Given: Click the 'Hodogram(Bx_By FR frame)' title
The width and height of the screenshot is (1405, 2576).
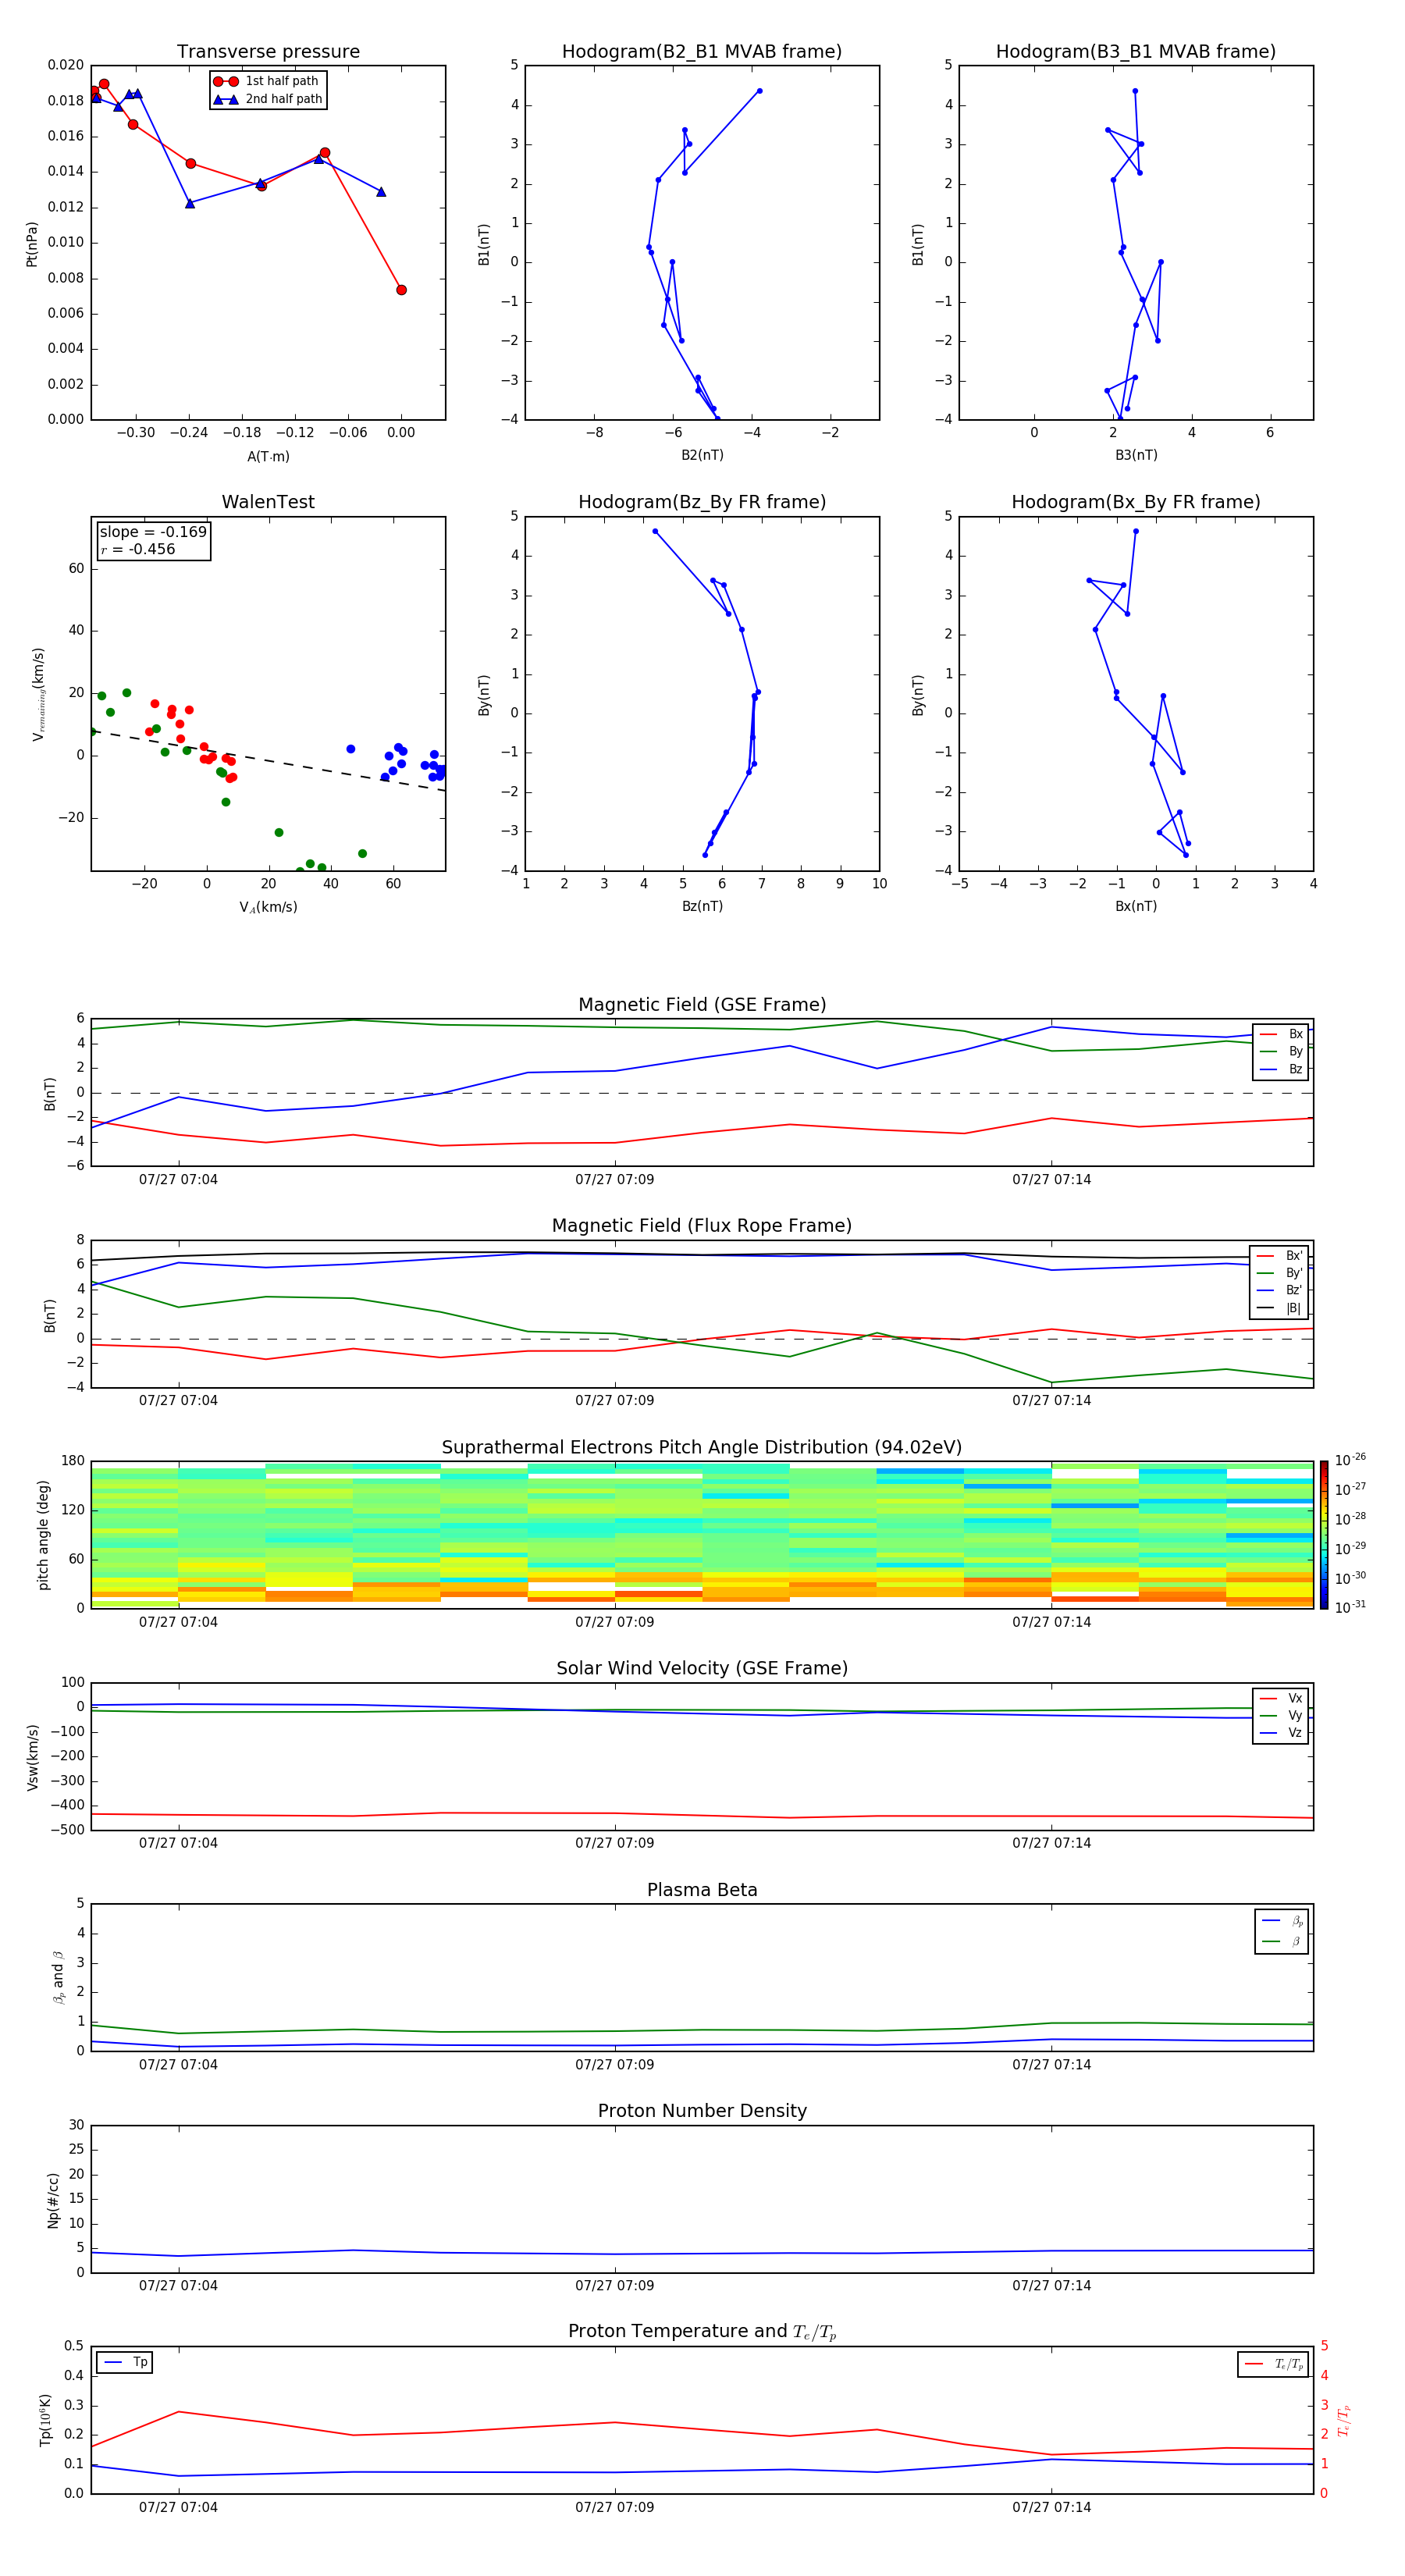Looking at the screenshot, I should pos(1136,502).
